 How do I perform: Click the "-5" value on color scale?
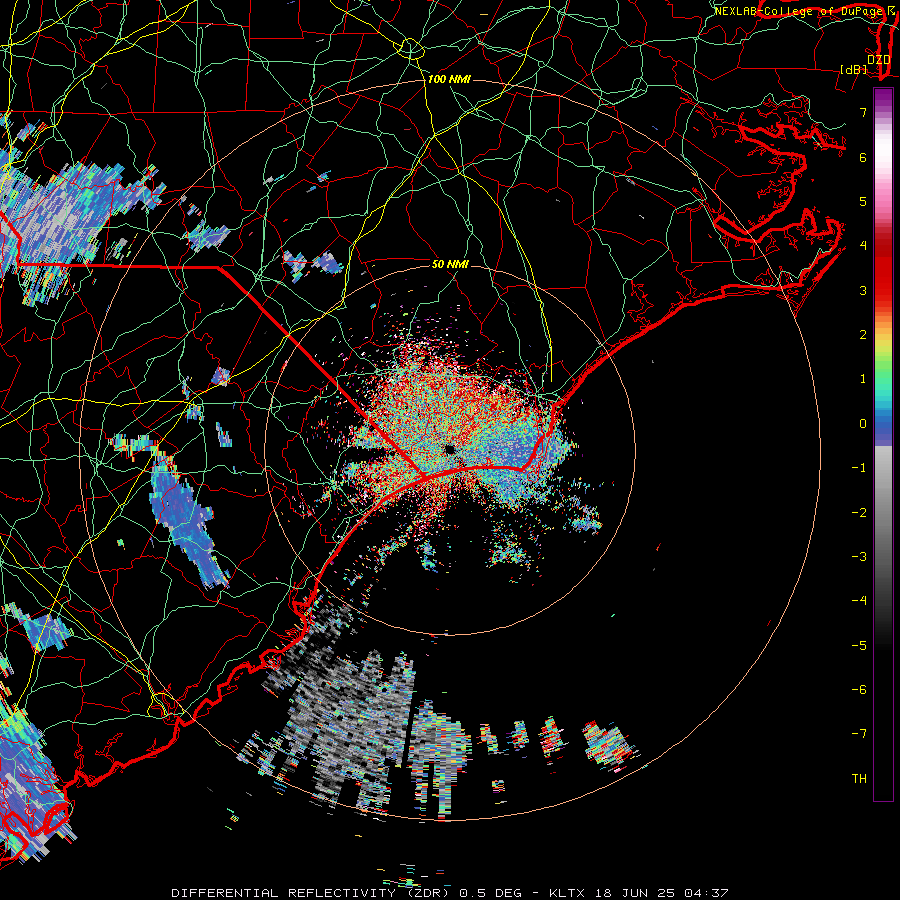pos(859,646)
